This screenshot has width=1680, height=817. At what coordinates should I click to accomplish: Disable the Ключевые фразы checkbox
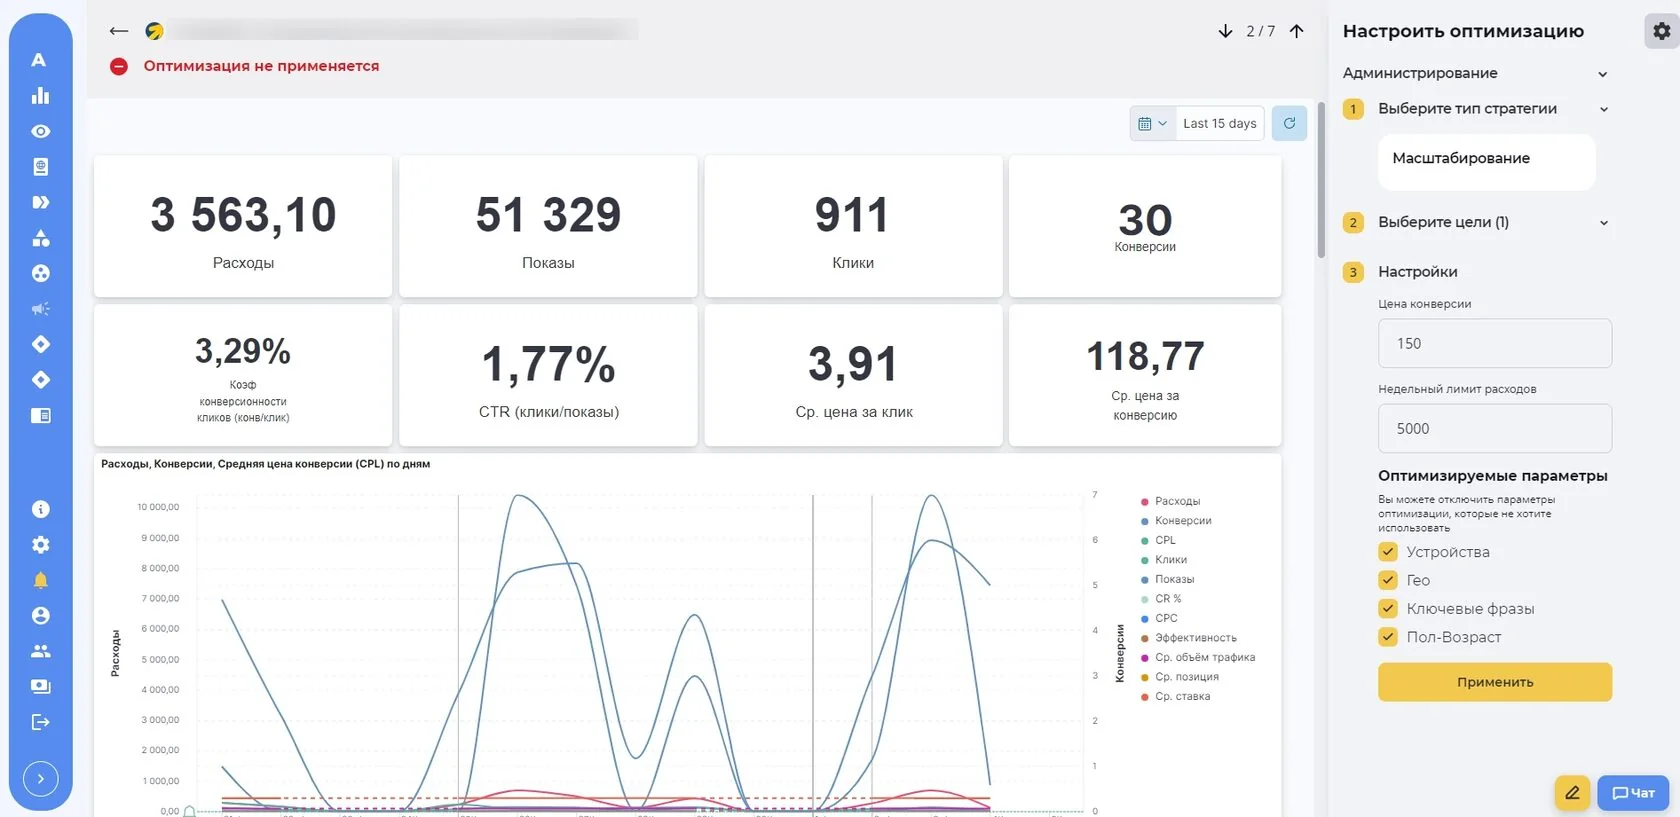[1388, 608]
